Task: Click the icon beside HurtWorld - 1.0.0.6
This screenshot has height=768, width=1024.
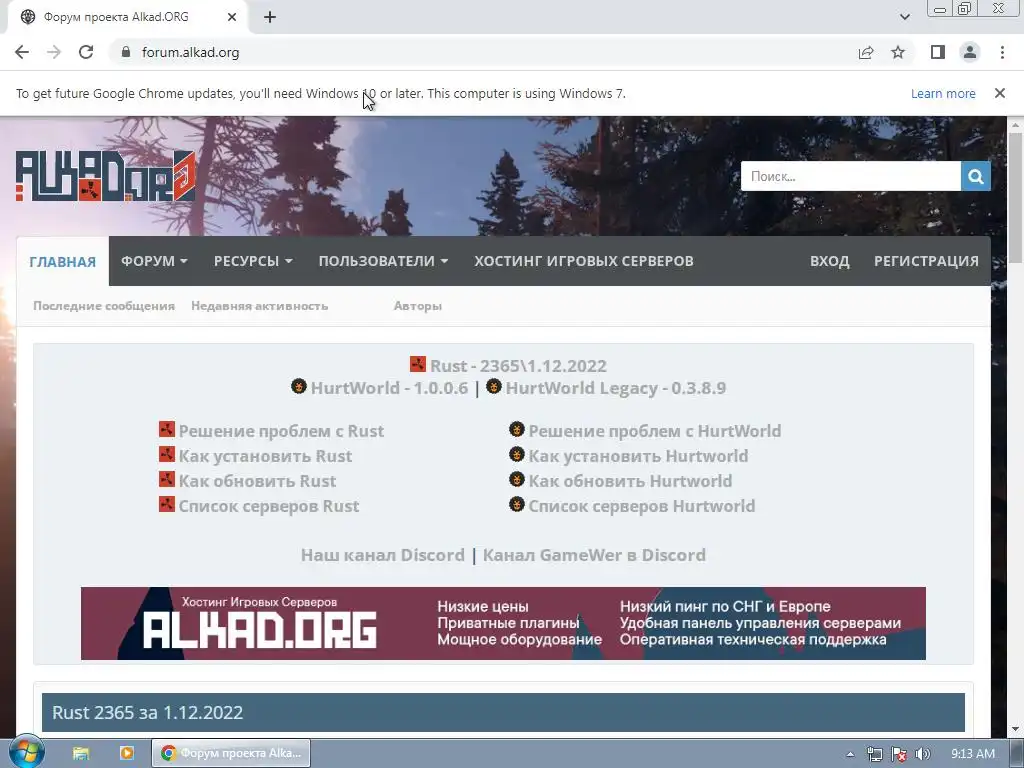Action: 298,386
